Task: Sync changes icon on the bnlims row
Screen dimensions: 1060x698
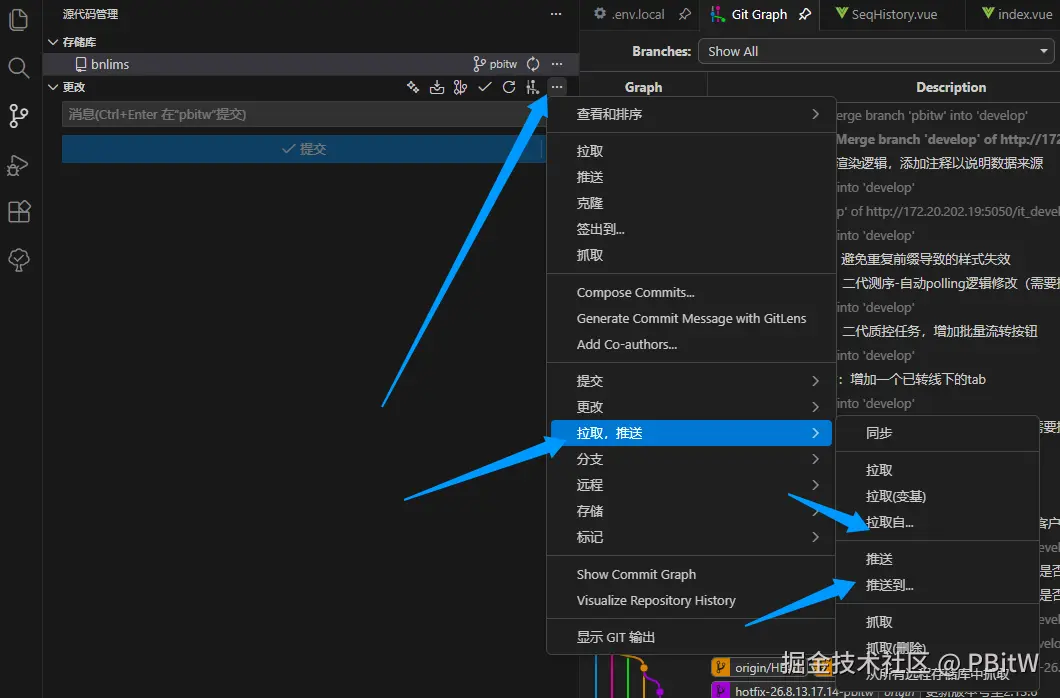Action: 533,64
